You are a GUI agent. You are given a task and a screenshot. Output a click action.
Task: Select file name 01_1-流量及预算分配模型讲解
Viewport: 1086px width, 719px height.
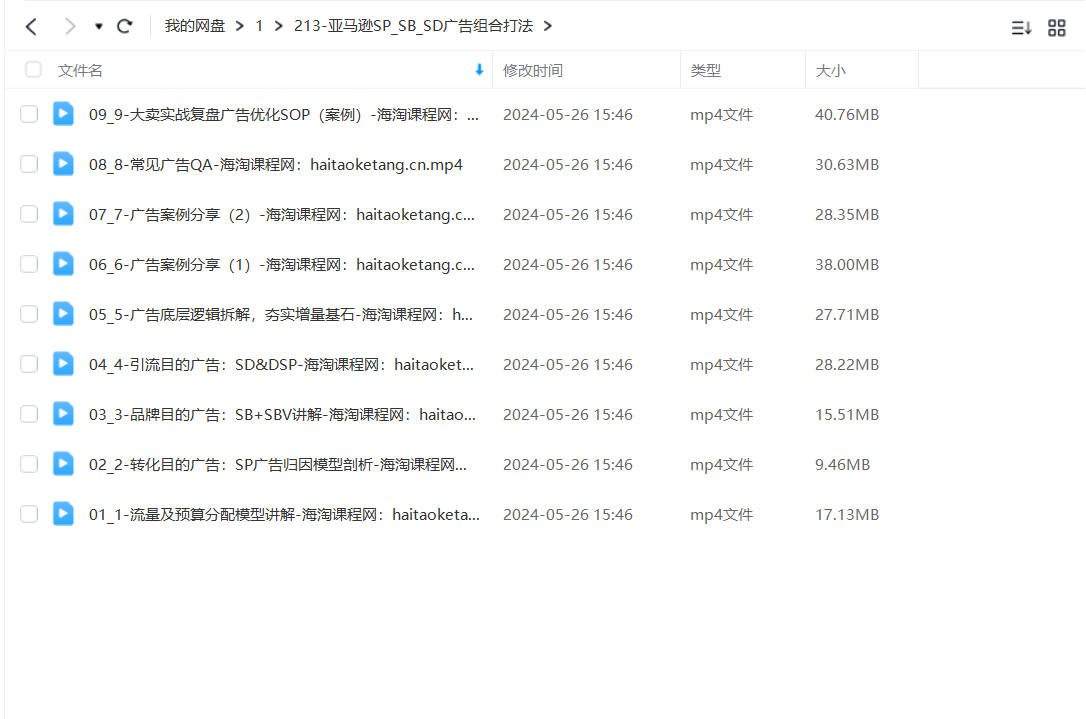click(284, 515)
